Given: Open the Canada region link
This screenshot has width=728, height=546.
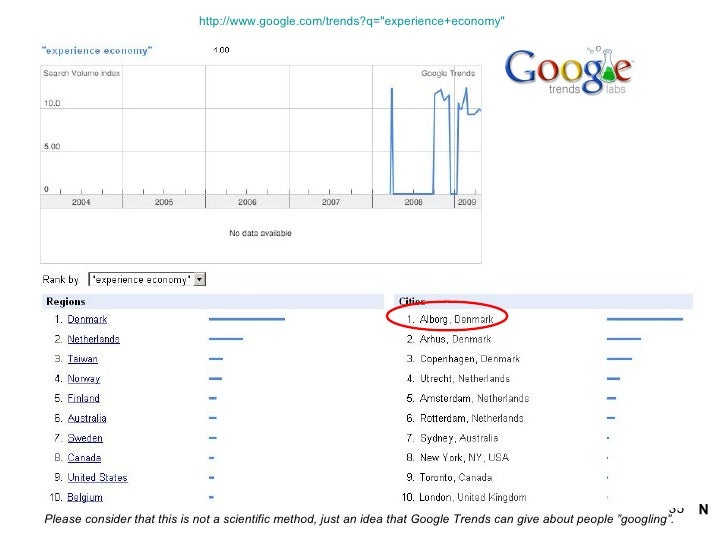Looking at the screenshot, I should (84, 458).
